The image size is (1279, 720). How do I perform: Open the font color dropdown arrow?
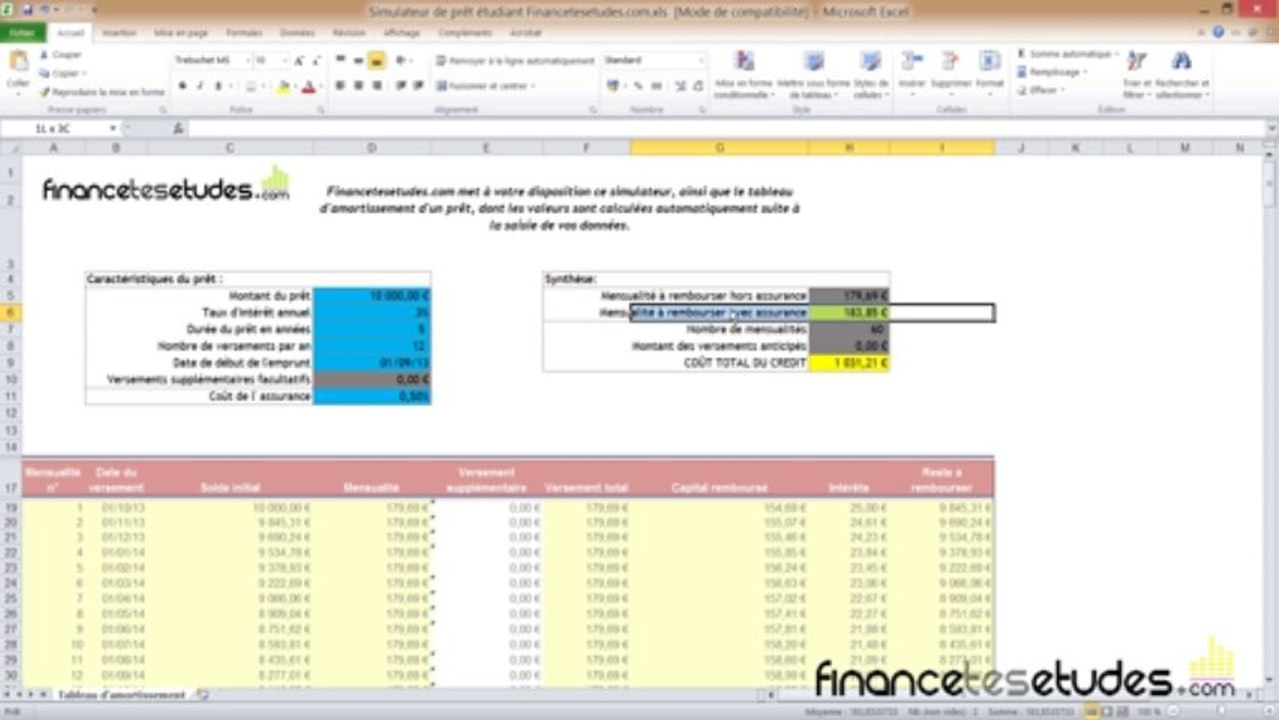click(x=320, y=87)
